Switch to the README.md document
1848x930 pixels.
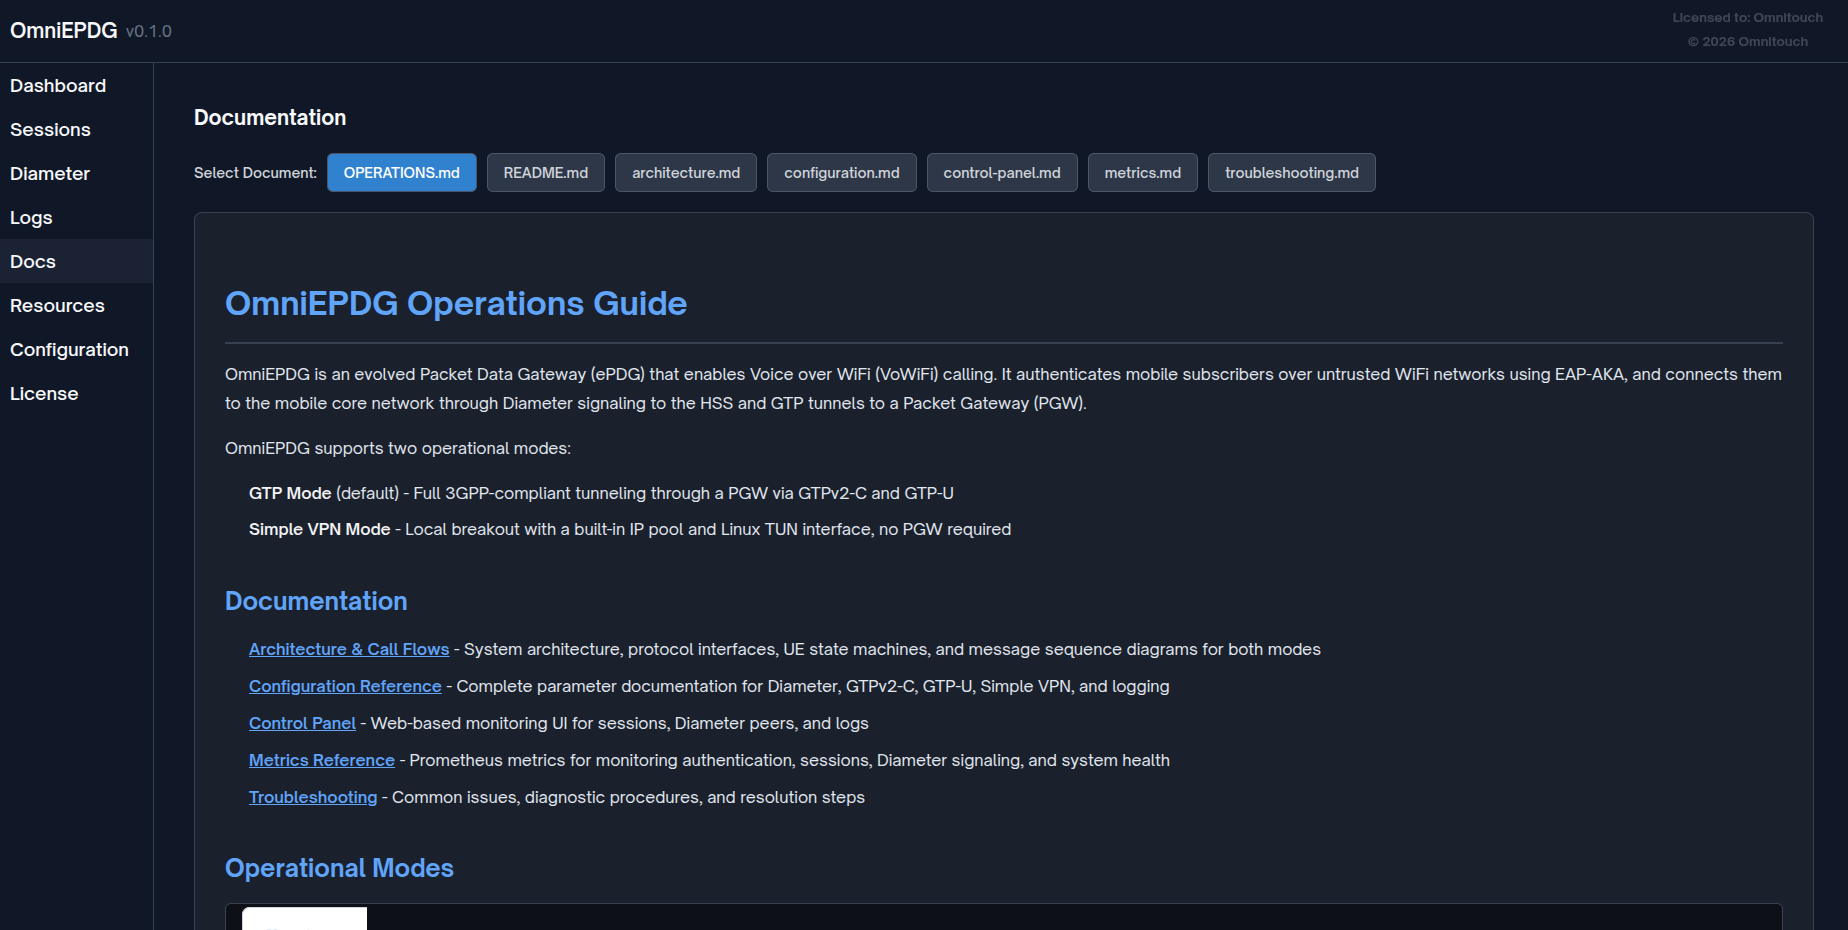click(545, 173)
